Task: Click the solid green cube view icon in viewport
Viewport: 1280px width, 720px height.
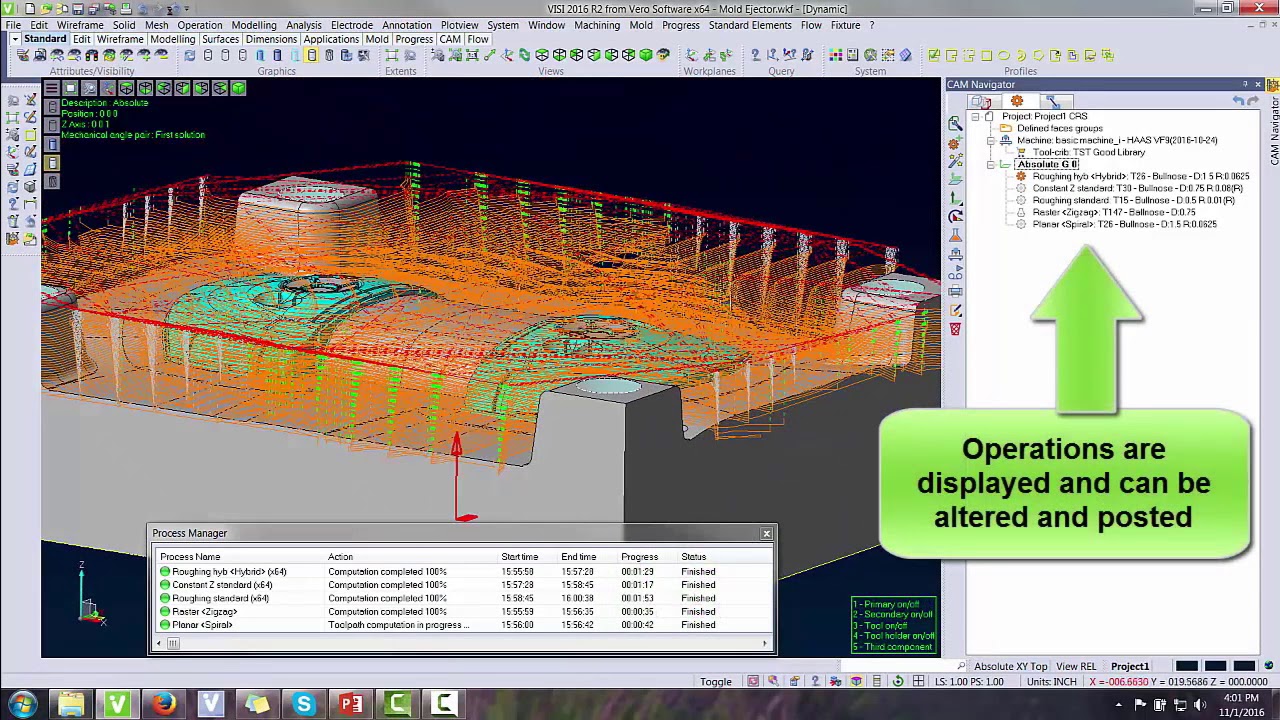Action: pos(239,88)
